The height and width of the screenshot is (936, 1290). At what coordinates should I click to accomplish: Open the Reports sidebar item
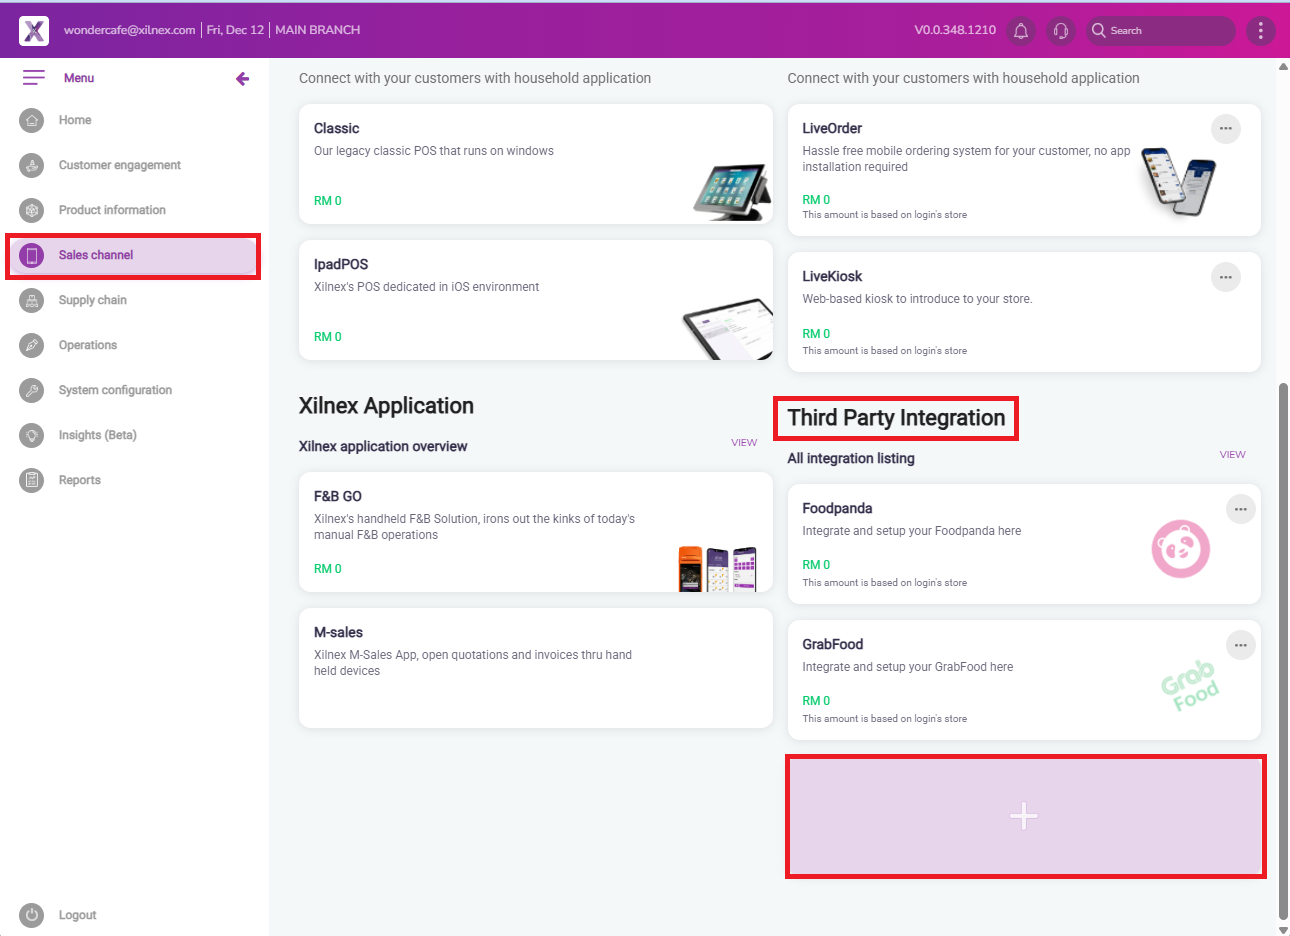(x=79, y=480)
